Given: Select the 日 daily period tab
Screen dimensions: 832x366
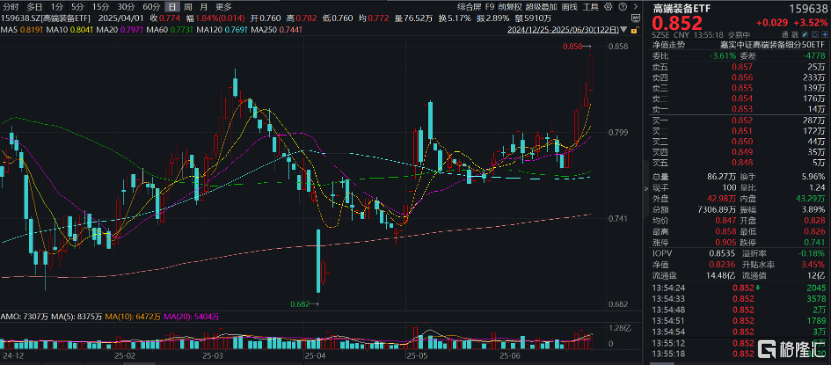Looking at the screenshot, I should [171, 7].
